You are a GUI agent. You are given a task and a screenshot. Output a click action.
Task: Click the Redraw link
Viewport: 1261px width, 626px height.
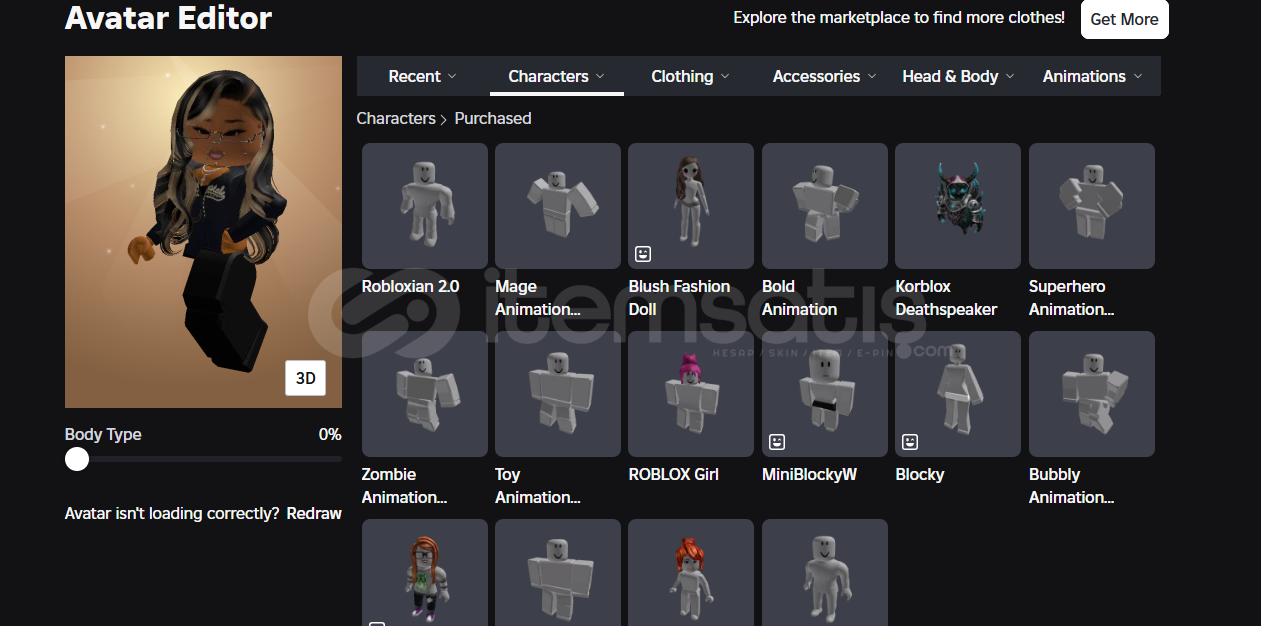click(314, 513)
